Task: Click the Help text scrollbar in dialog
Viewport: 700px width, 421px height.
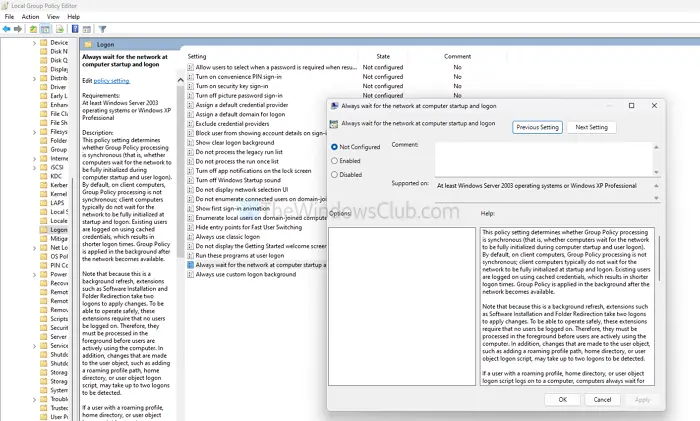Action: coord(659,259)
